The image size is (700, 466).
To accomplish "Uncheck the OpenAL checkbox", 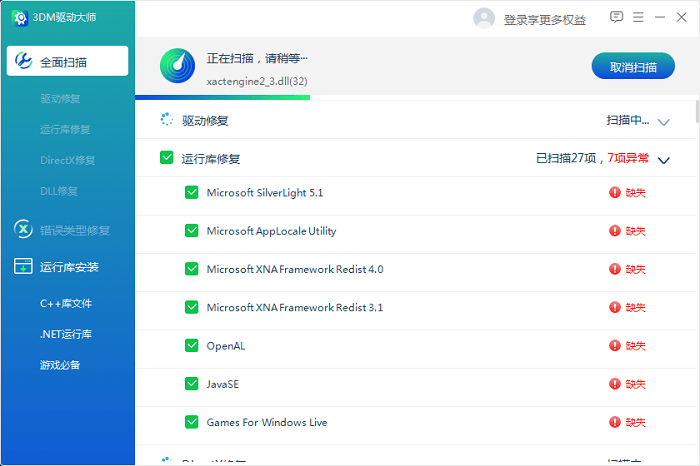I will (192, 345).
